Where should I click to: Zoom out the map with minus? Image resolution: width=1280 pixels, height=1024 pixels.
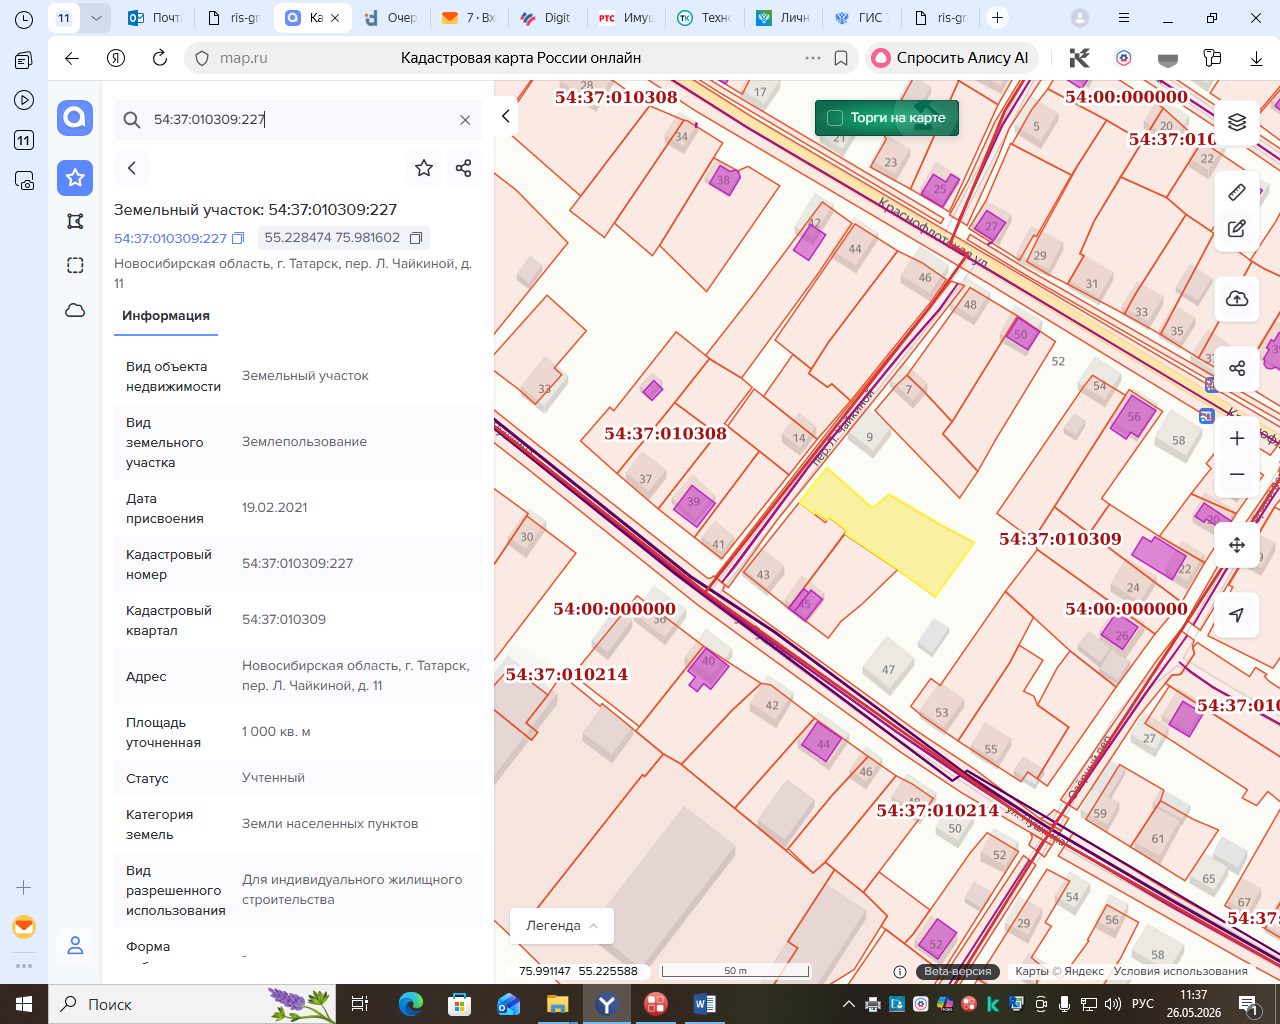[x=1237, y=474]
